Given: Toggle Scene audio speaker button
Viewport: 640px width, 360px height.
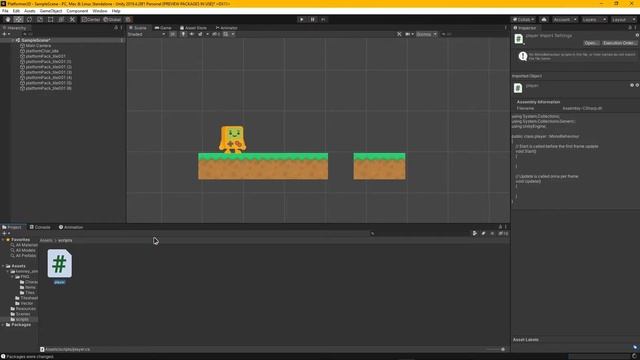Looking at the screenshot, I should (191, 34).
